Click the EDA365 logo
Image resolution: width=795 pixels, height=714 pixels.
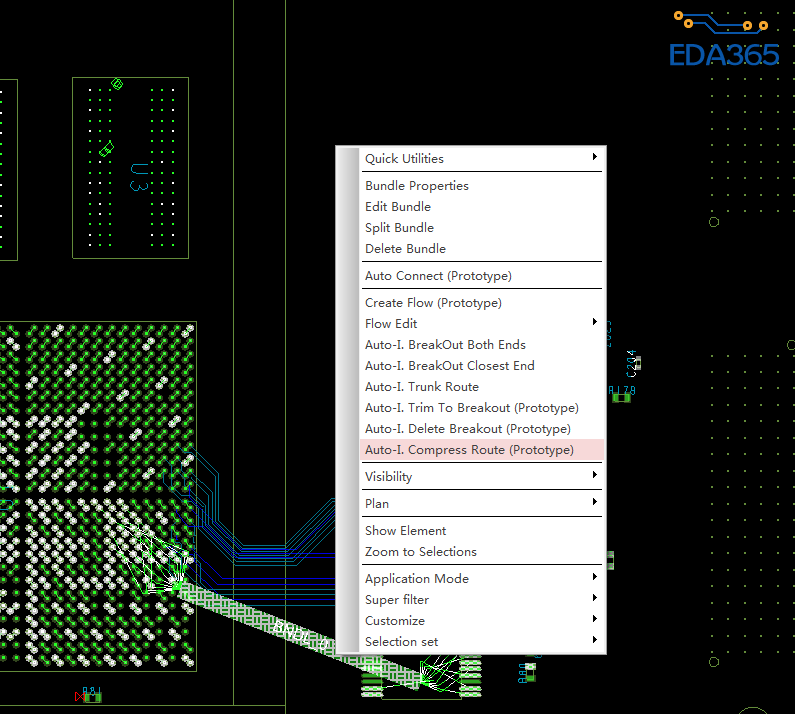(x=724, y=40)
